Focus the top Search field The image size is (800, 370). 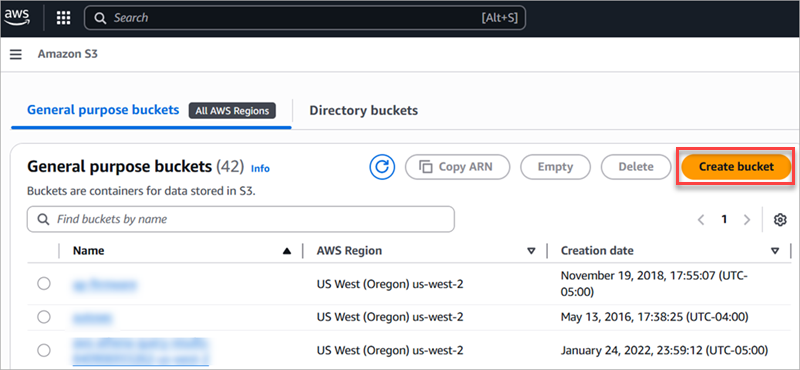click(305, 18)
